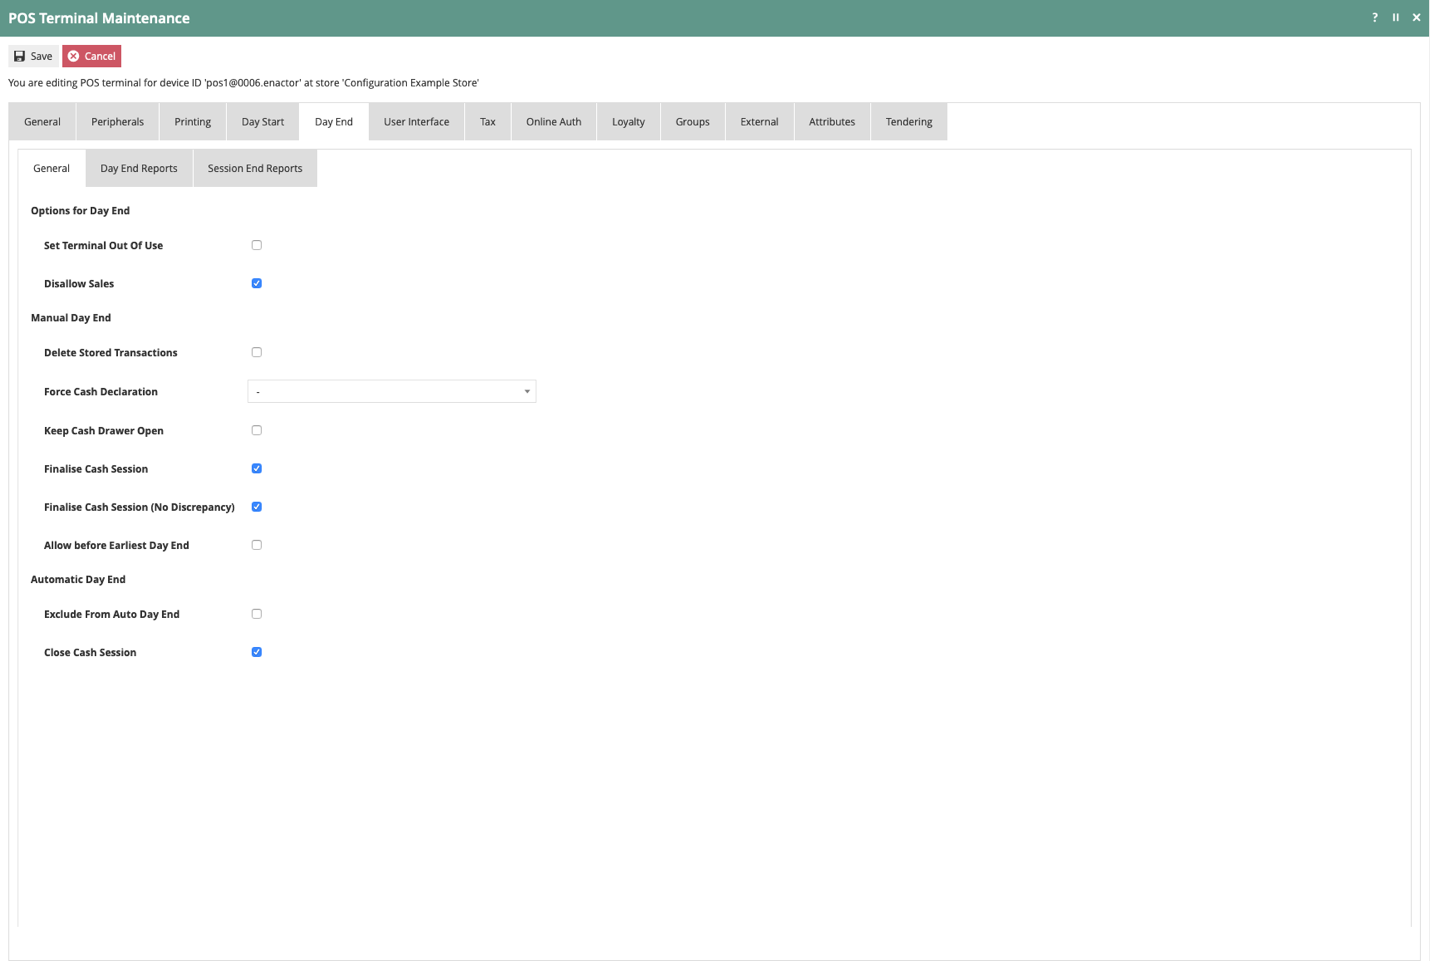
Task: Open the User Interface tab
Action: (x=417, y=122)
